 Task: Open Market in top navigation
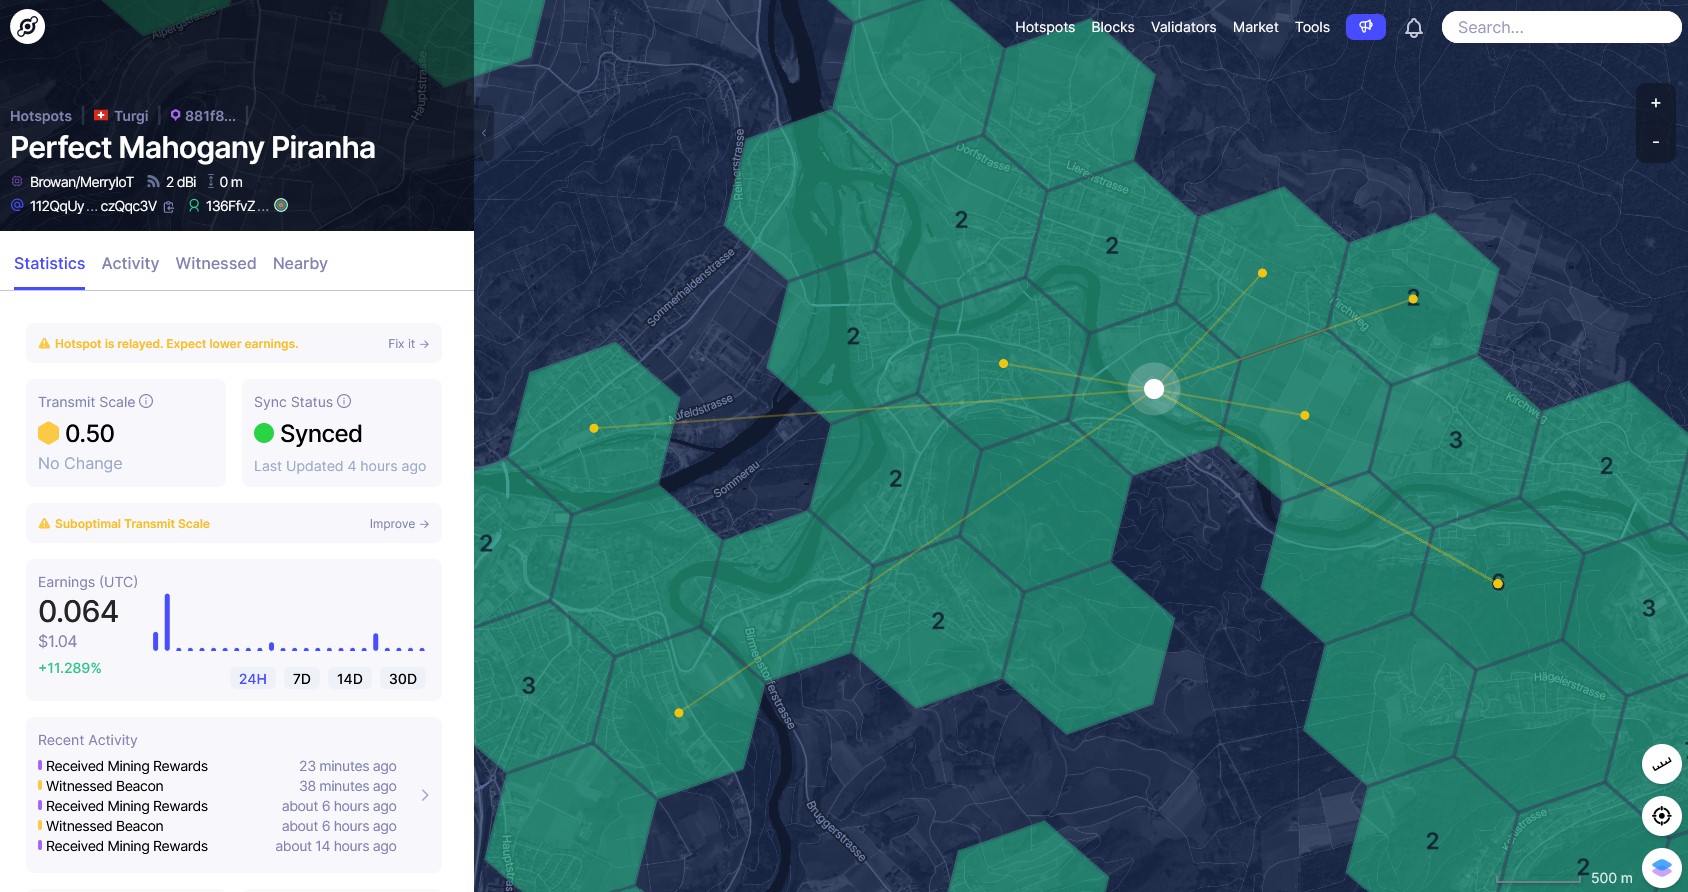[x=1256, y=27]
